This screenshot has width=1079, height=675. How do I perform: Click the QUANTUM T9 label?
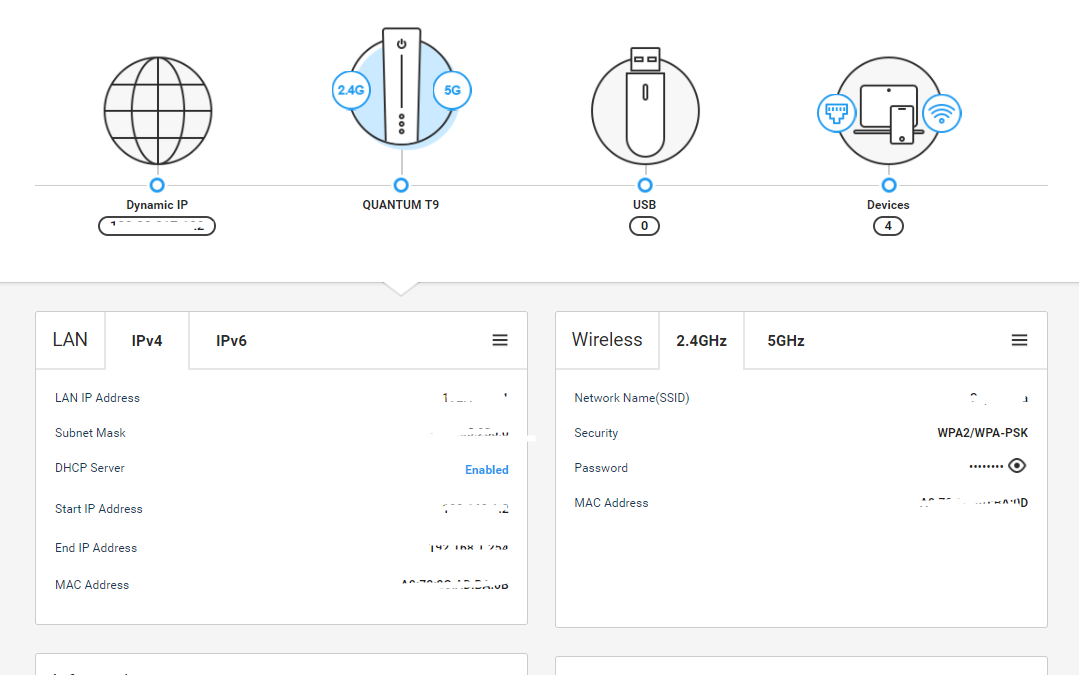400,205
